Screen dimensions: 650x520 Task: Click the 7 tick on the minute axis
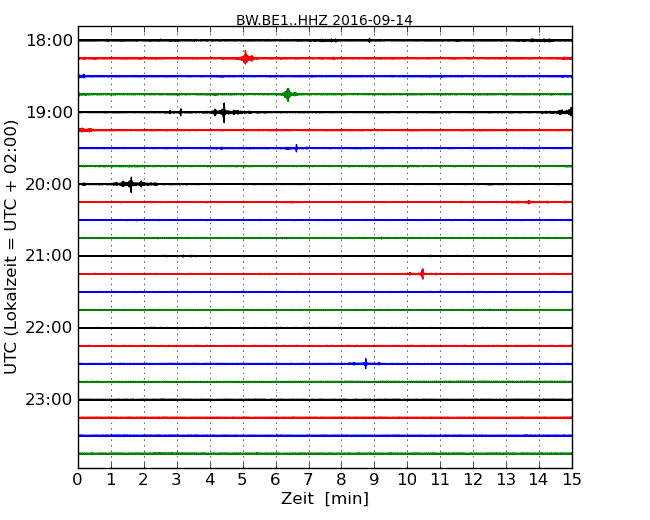308,479
